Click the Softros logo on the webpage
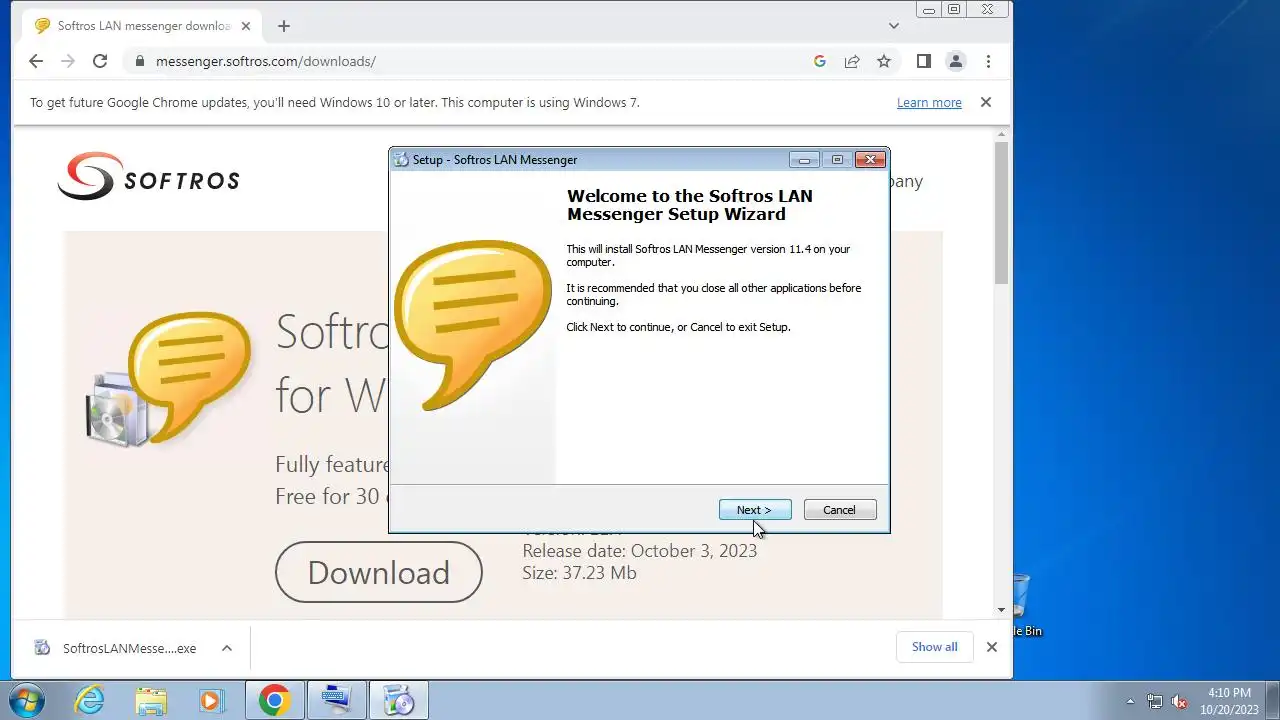1280x720 pixels. (x=148, y=176)
